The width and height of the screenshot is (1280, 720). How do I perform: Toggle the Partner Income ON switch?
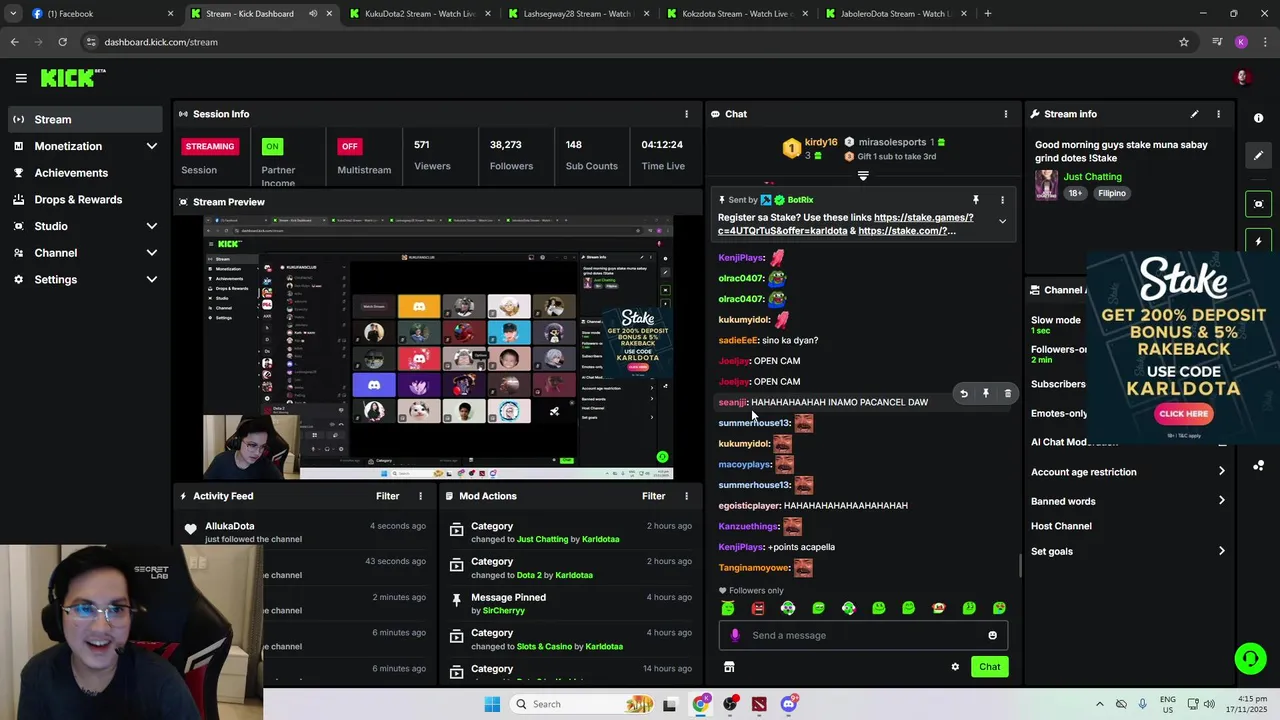[x=271, y=146]
